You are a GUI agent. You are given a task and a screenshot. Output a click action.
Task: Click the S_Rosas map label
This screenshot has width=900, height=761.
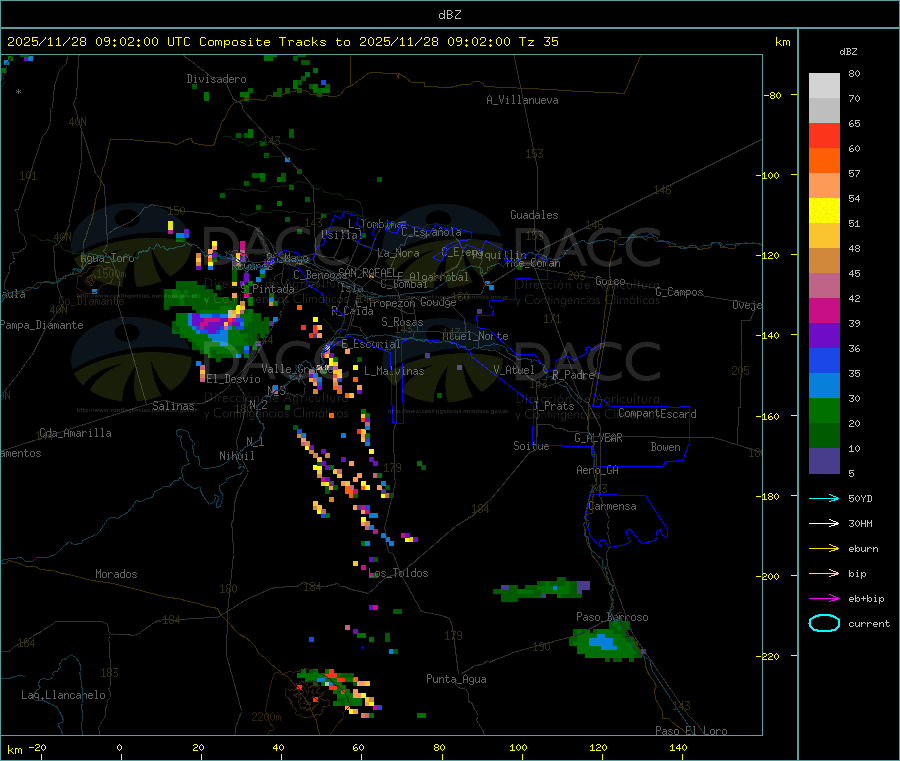pyautogui.click(x=402, y=322)
